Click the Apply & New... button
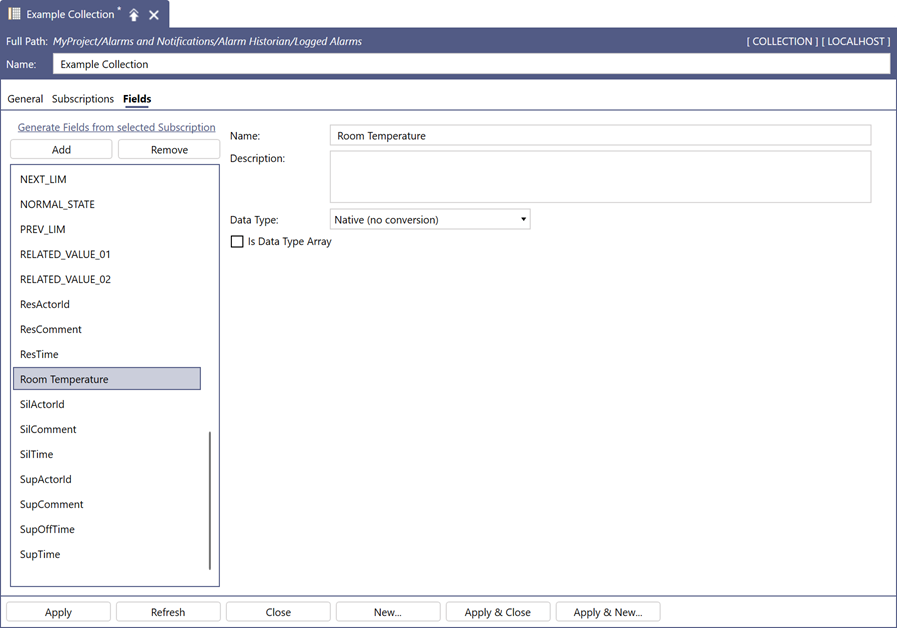Screen dimensions: 897x628 tap(608, 612)
